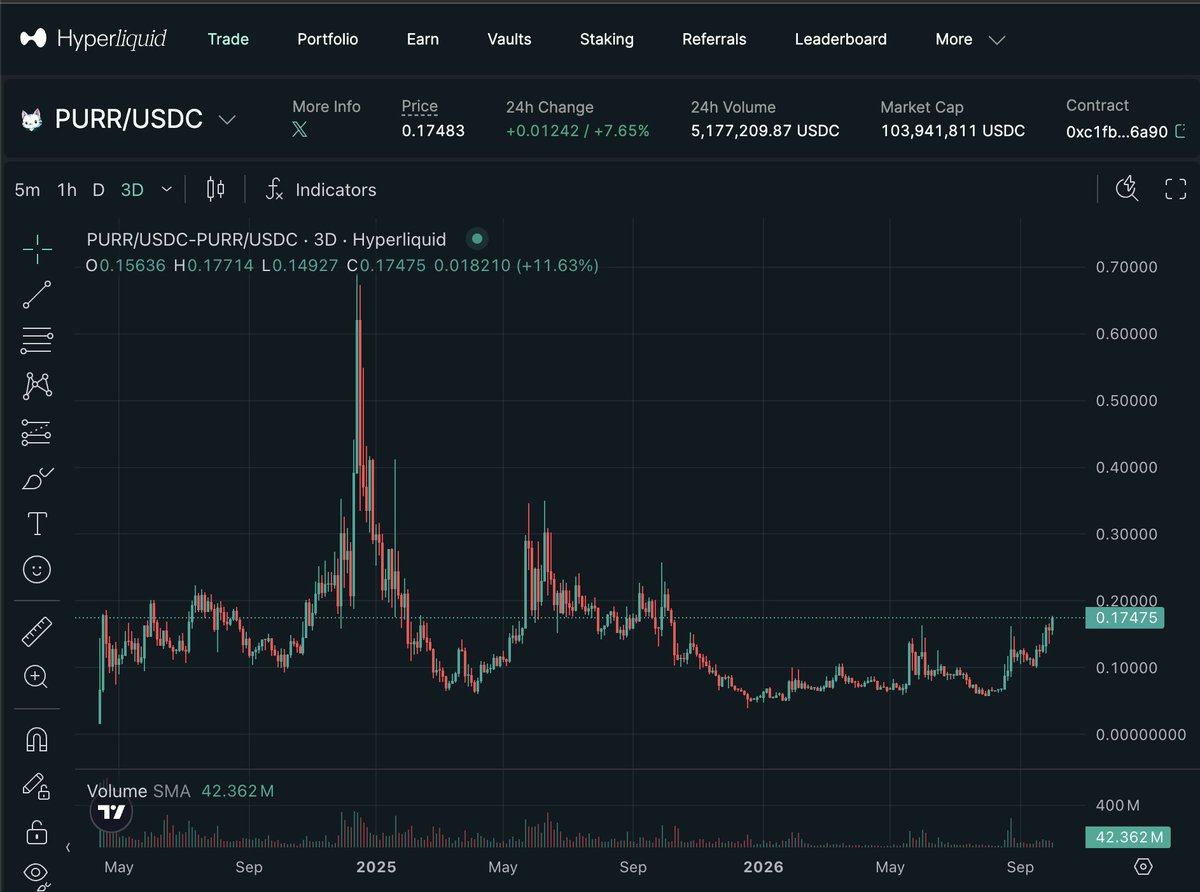Activate the zoom in tool
1200x892 pixels.
click(37, 677)
